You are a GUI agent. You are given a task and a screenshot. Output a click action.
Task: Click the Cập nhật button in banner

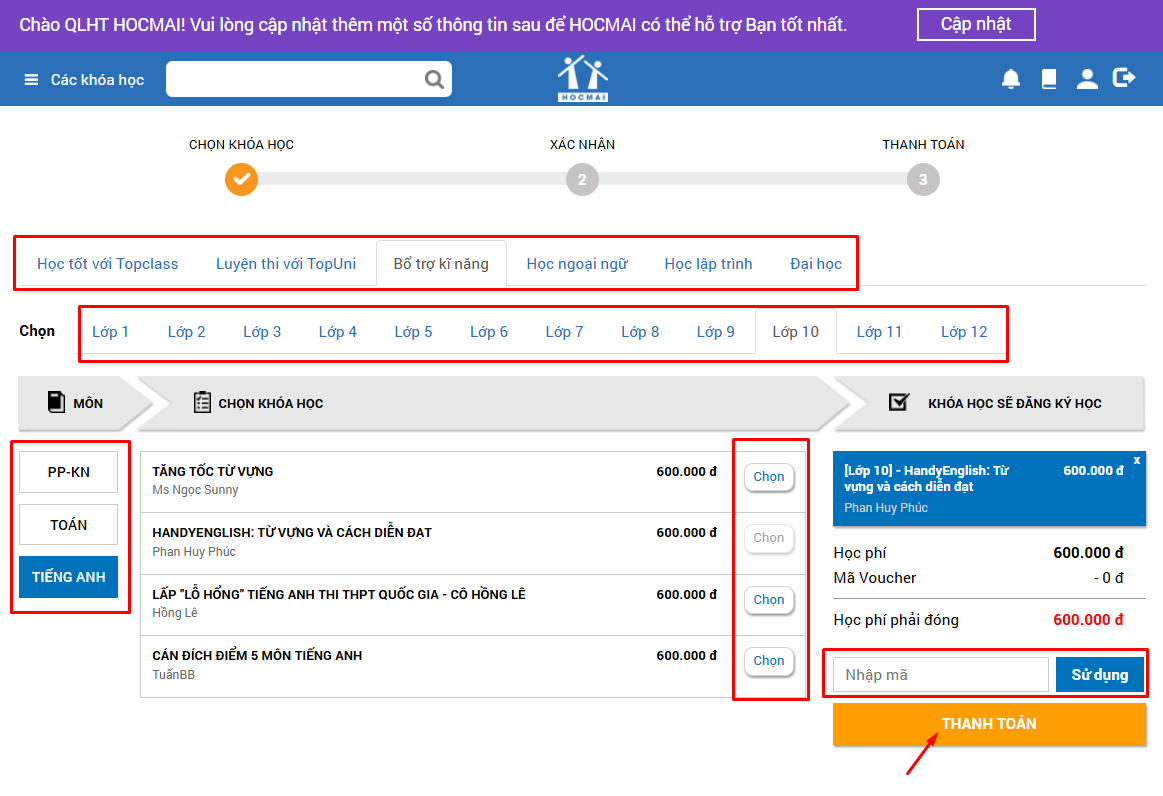pyautogui.click(x=976, y=24)
